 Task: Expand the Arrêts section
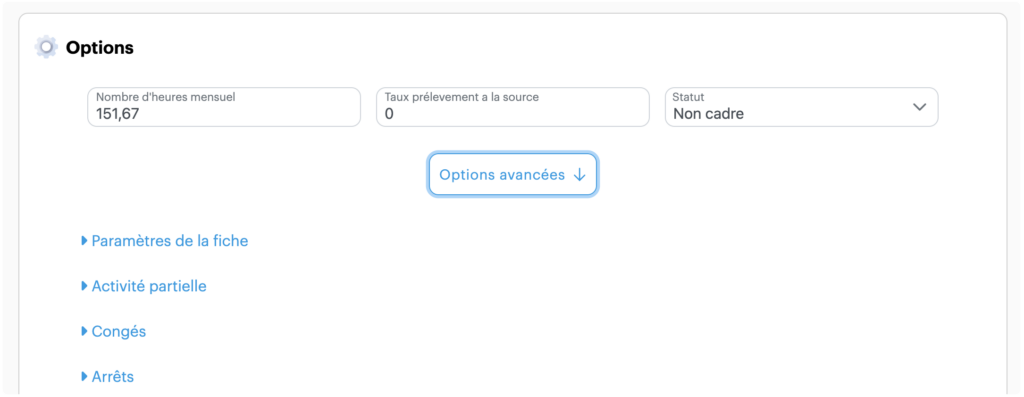(108, 377)
